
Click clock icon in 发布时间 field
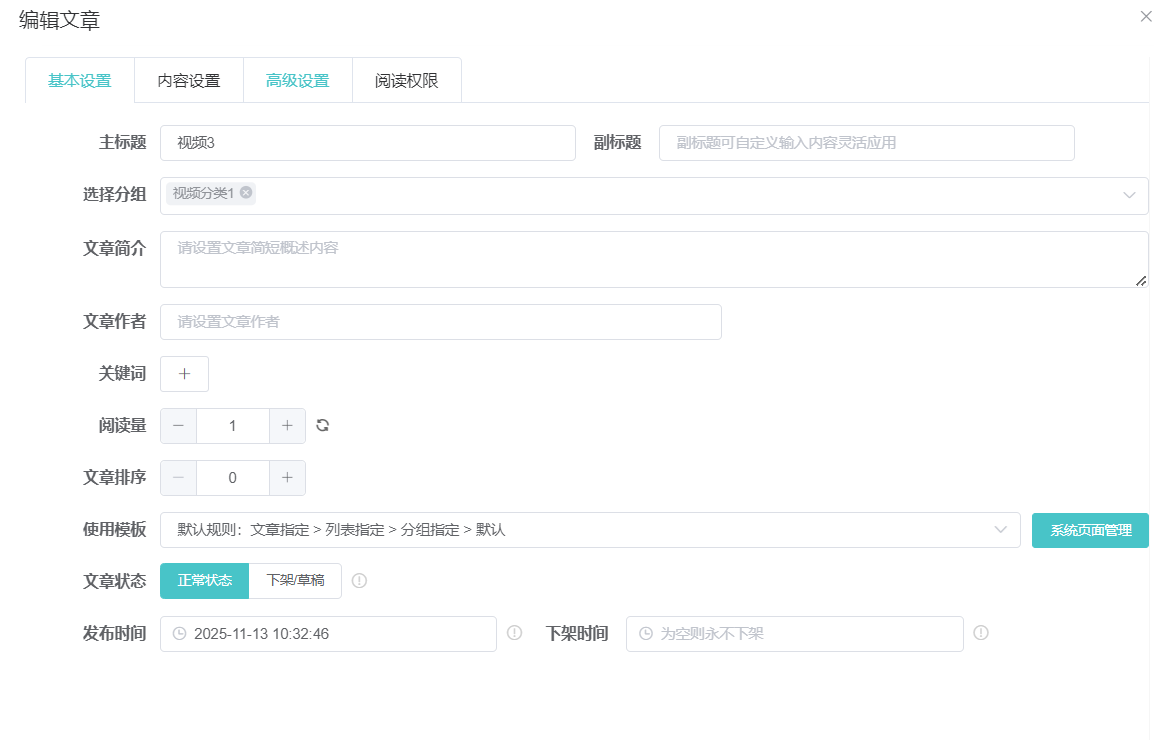point(180,634)
